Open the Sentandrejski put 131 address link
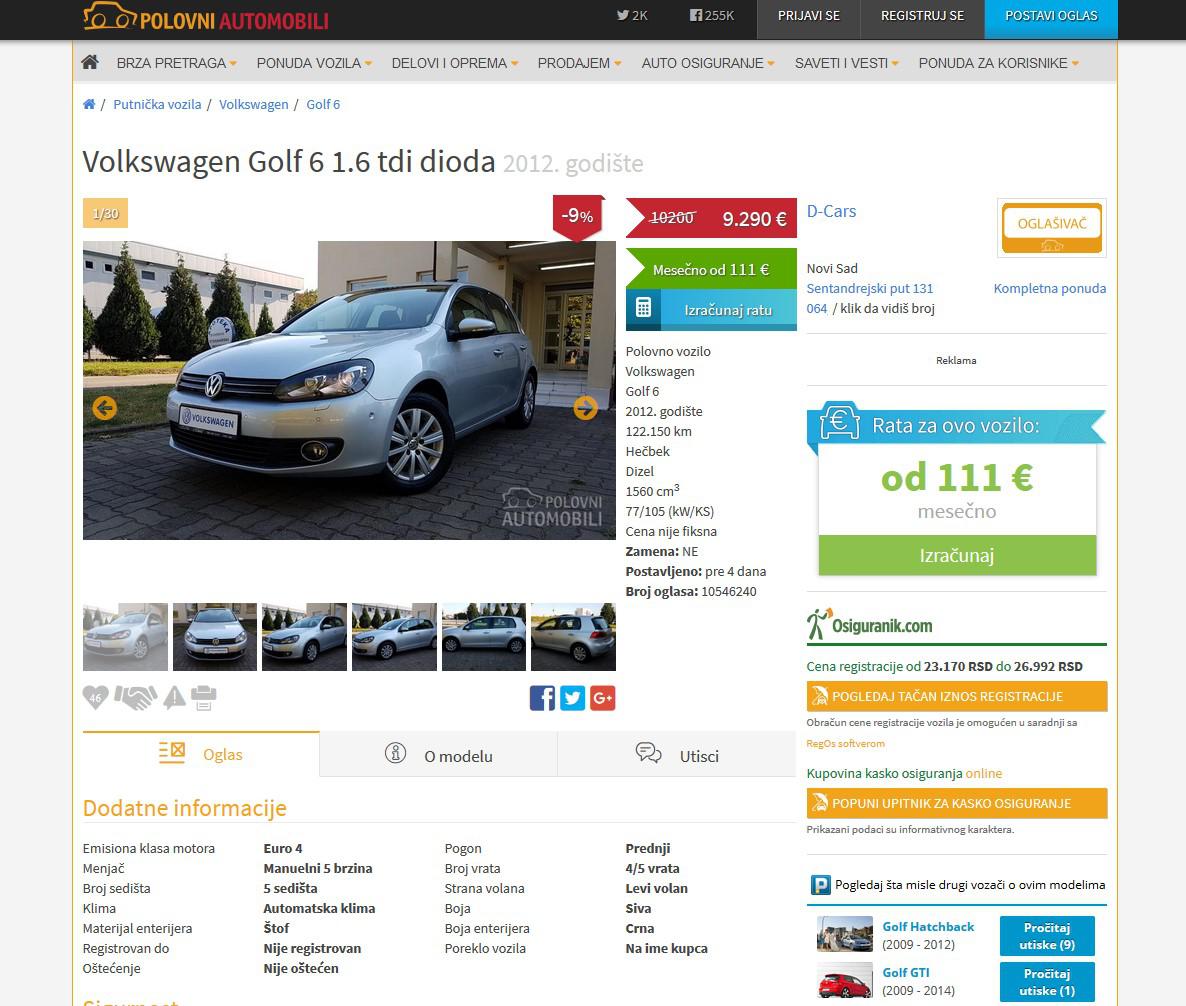 click(870, 288)
